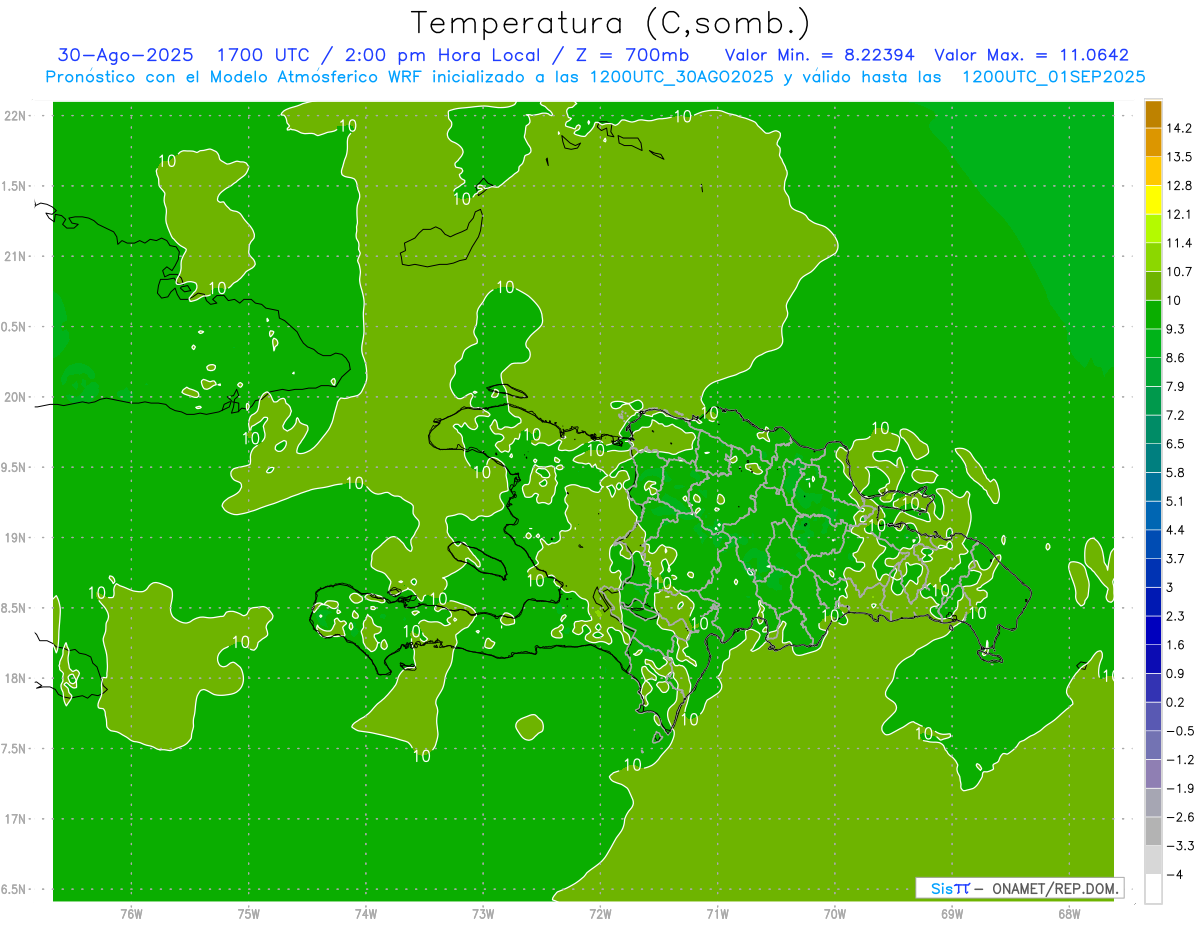The width and height of the screenshot is (1200, 927).
Task: Click the "14.2" colorbar label
Action: 1179,128
